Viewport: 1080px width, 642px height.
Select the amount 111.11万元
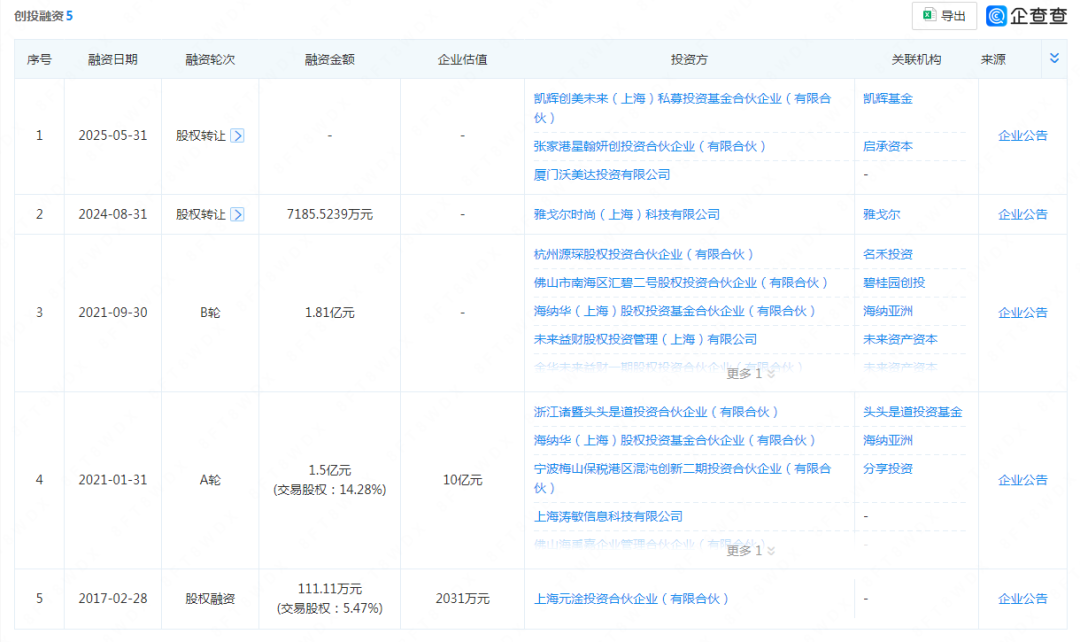click(x=329, y=589)
